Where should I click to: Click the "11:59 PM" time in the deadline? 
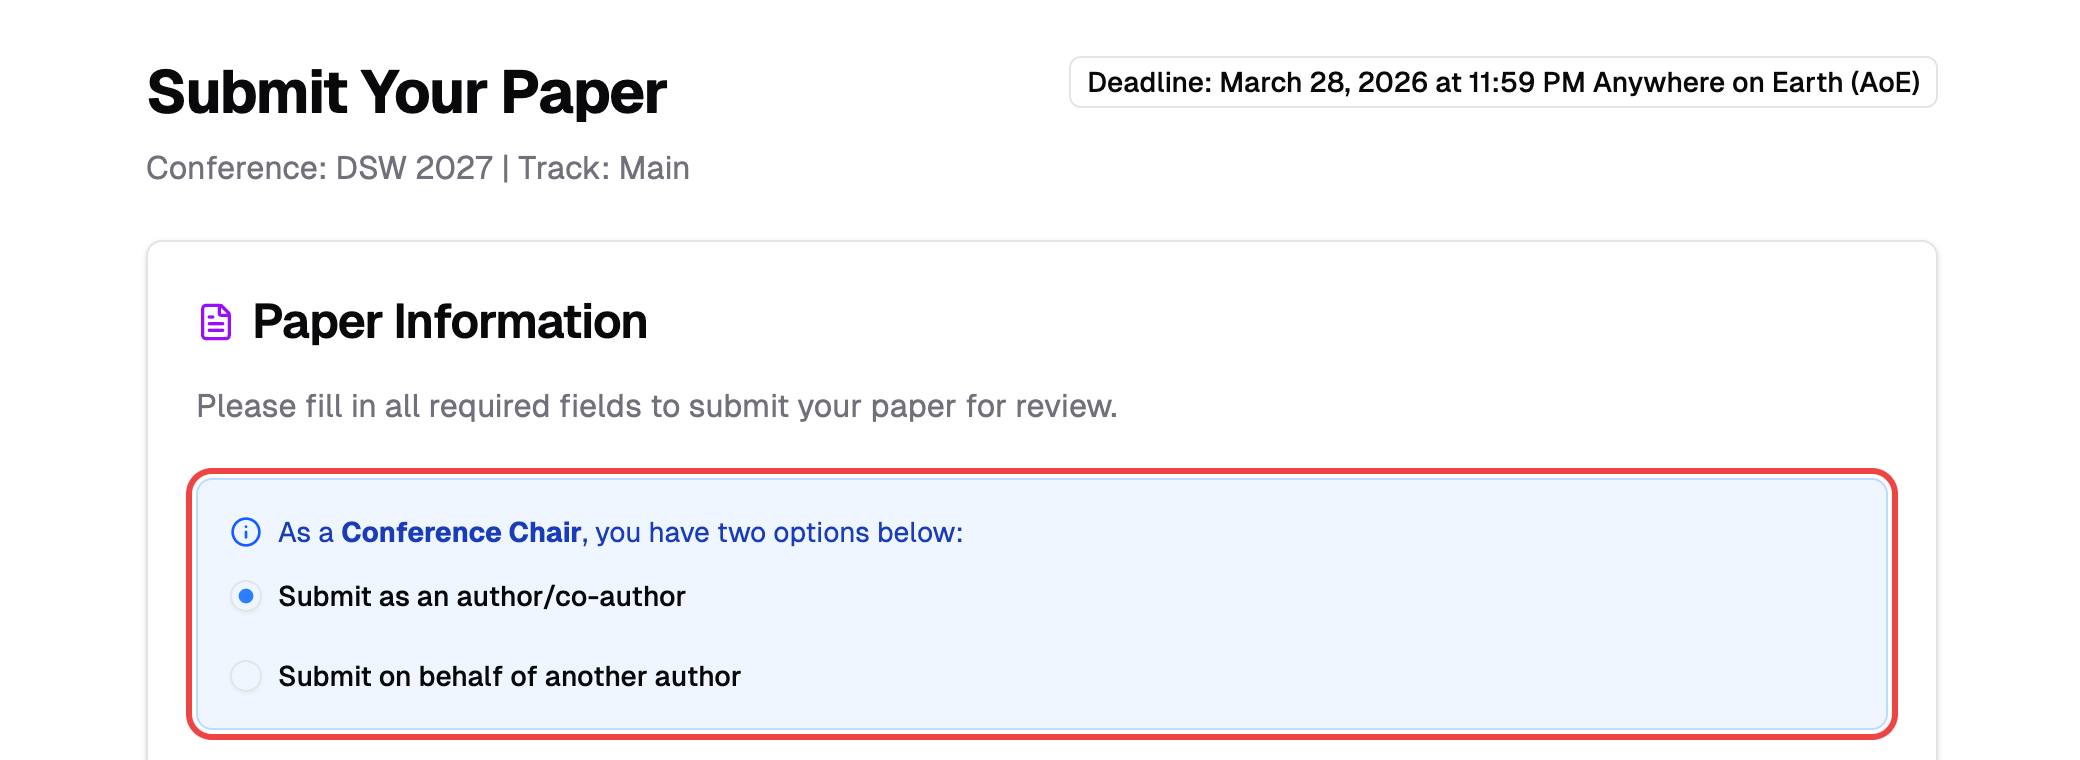pos(1526,82)
